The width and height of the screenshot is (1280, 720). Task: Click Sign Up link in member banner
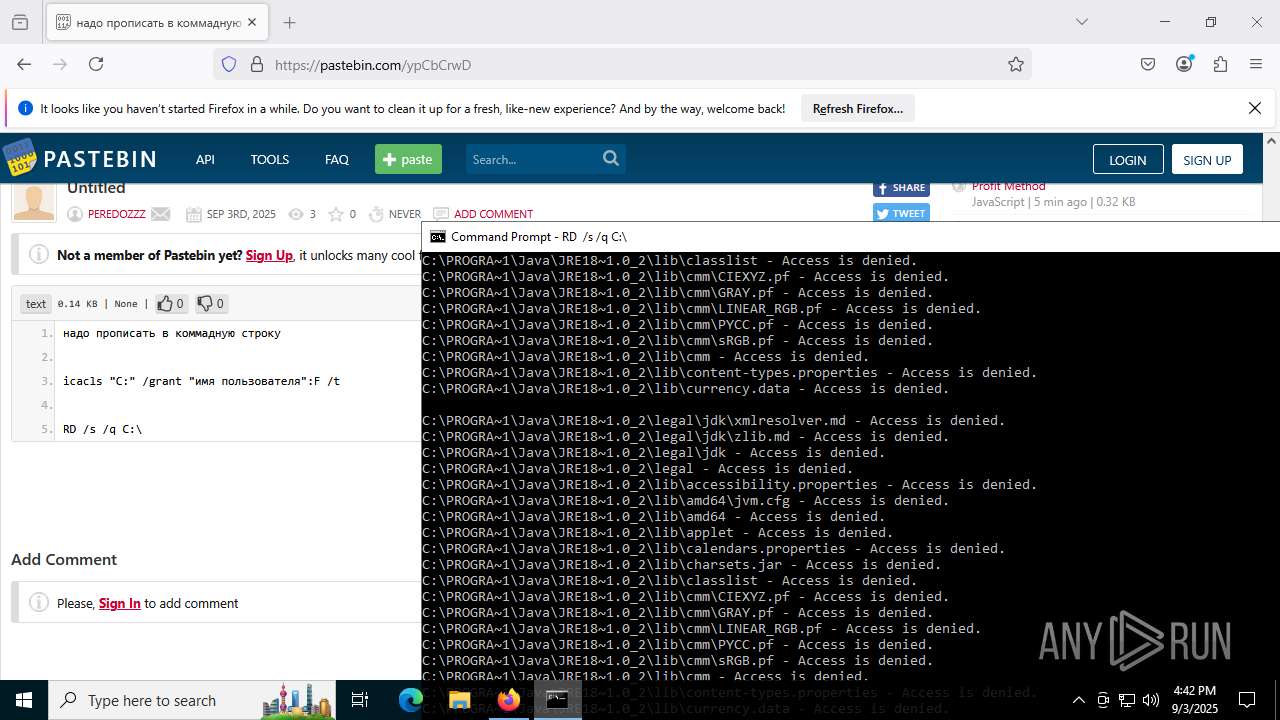pyautogui.click(x=269, y=255)
